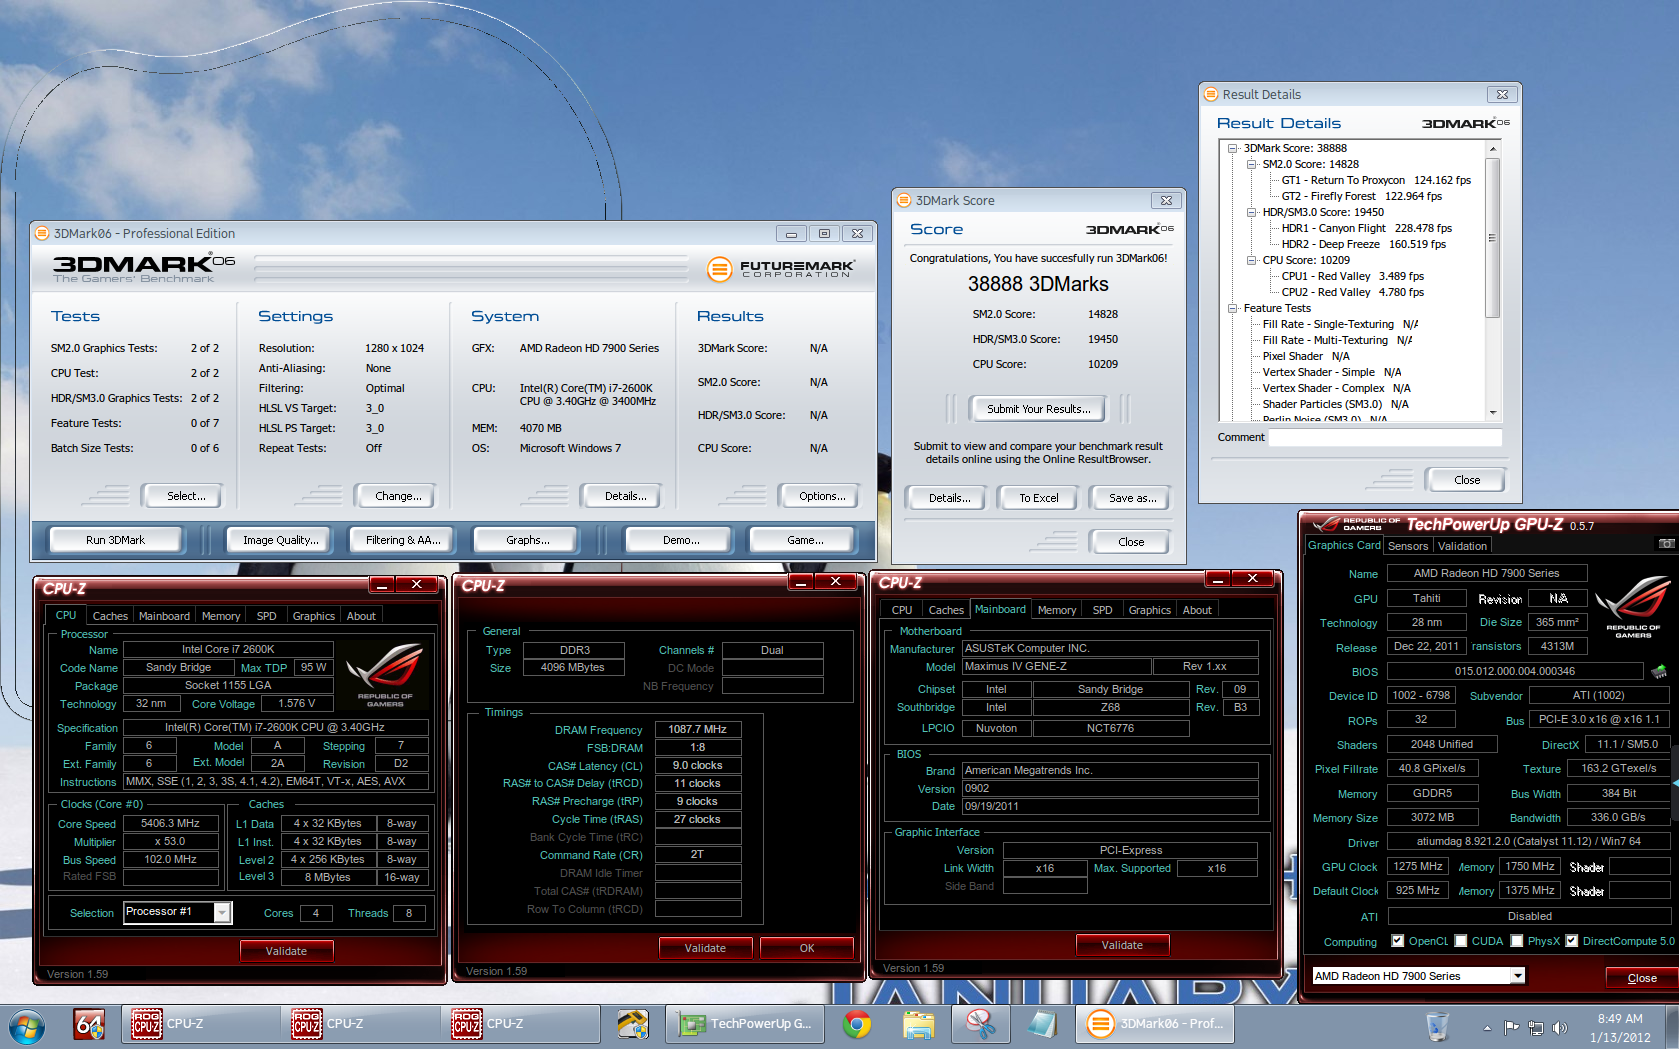Switch to the Validation tab in GPU-Z
The width and height of the screenshot is (1679, 1049).
(1462, 546)
